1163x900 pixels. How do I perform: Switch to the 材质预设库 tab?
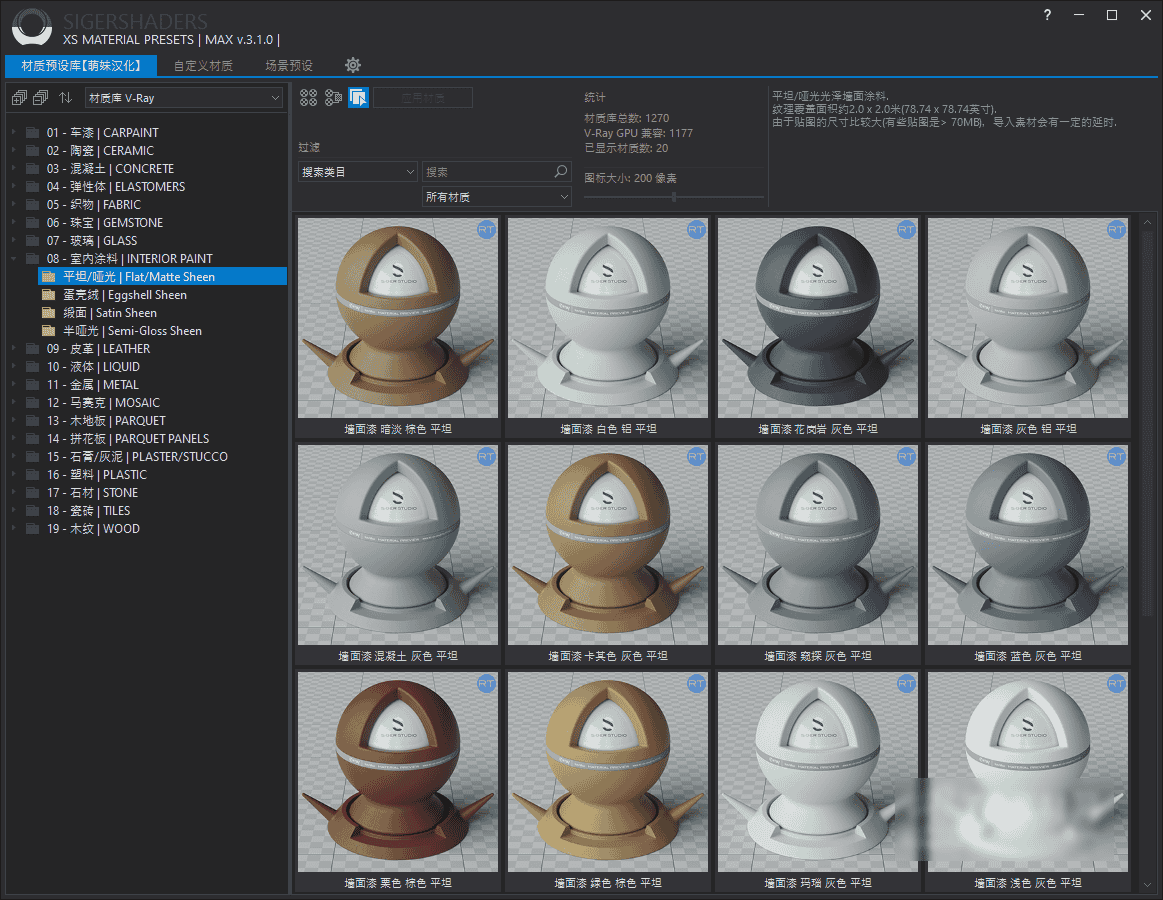pos(81,65)
